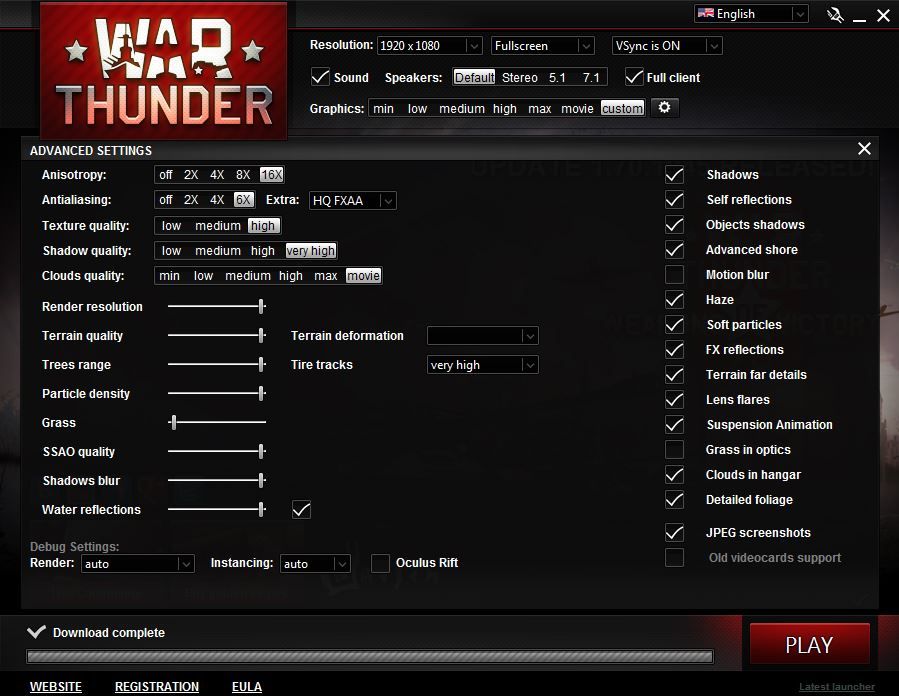Disable the Shadows checkbox
This screenshot has width=899, height=696.
[674, 175]
